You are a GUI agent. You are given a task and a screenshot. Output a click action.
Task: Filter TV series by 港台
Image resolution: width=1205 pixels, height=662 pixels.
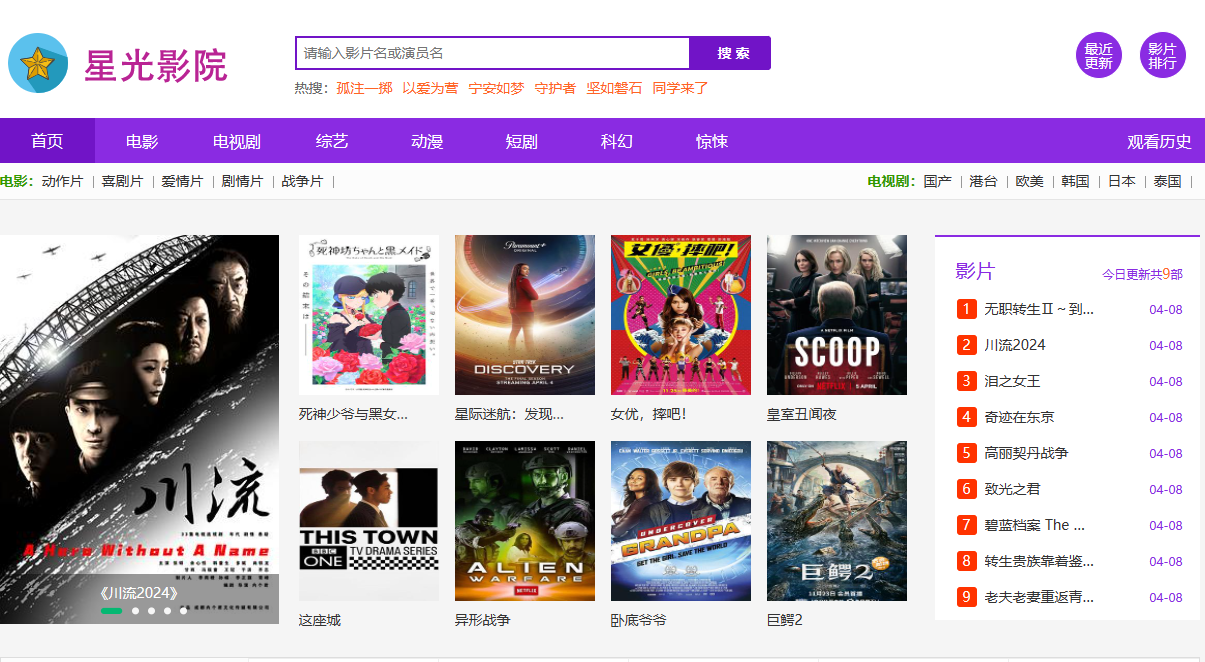tap(984, 181)
